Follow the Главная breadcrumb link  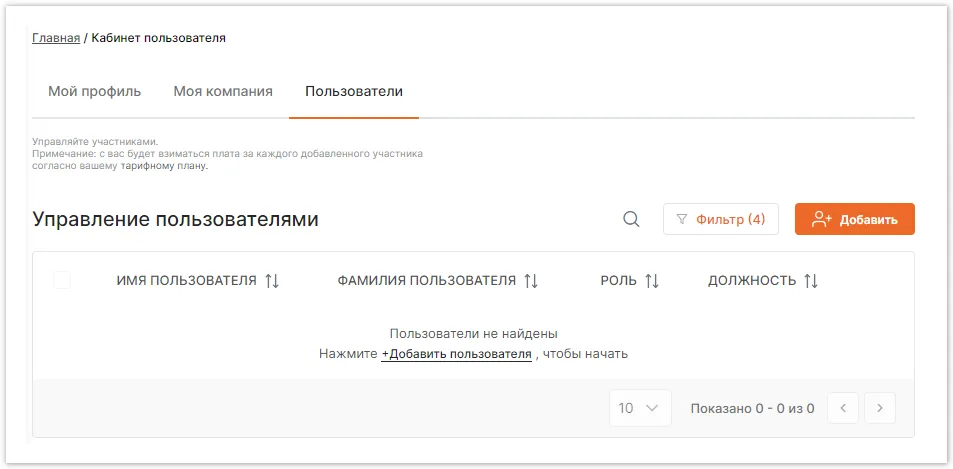(x=56, y=38)
